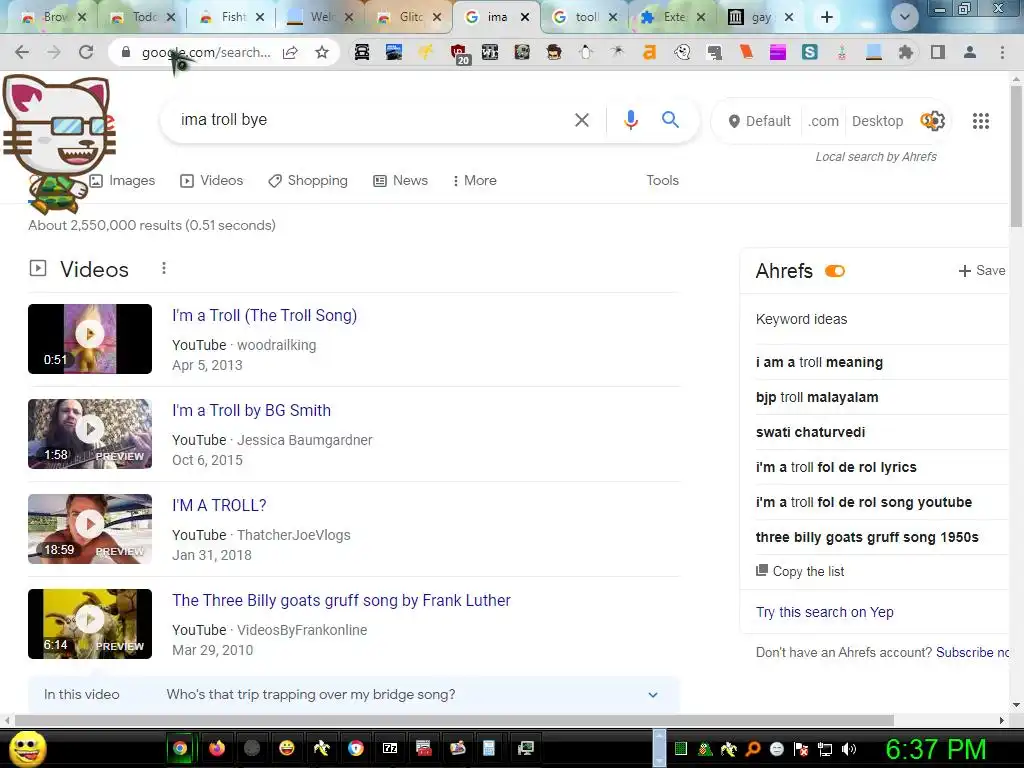The width and height of the screenshot is (1024, 768).
Task: Open "I'm a Troll (The Troll Song)" link
Action: click(264, 315)
